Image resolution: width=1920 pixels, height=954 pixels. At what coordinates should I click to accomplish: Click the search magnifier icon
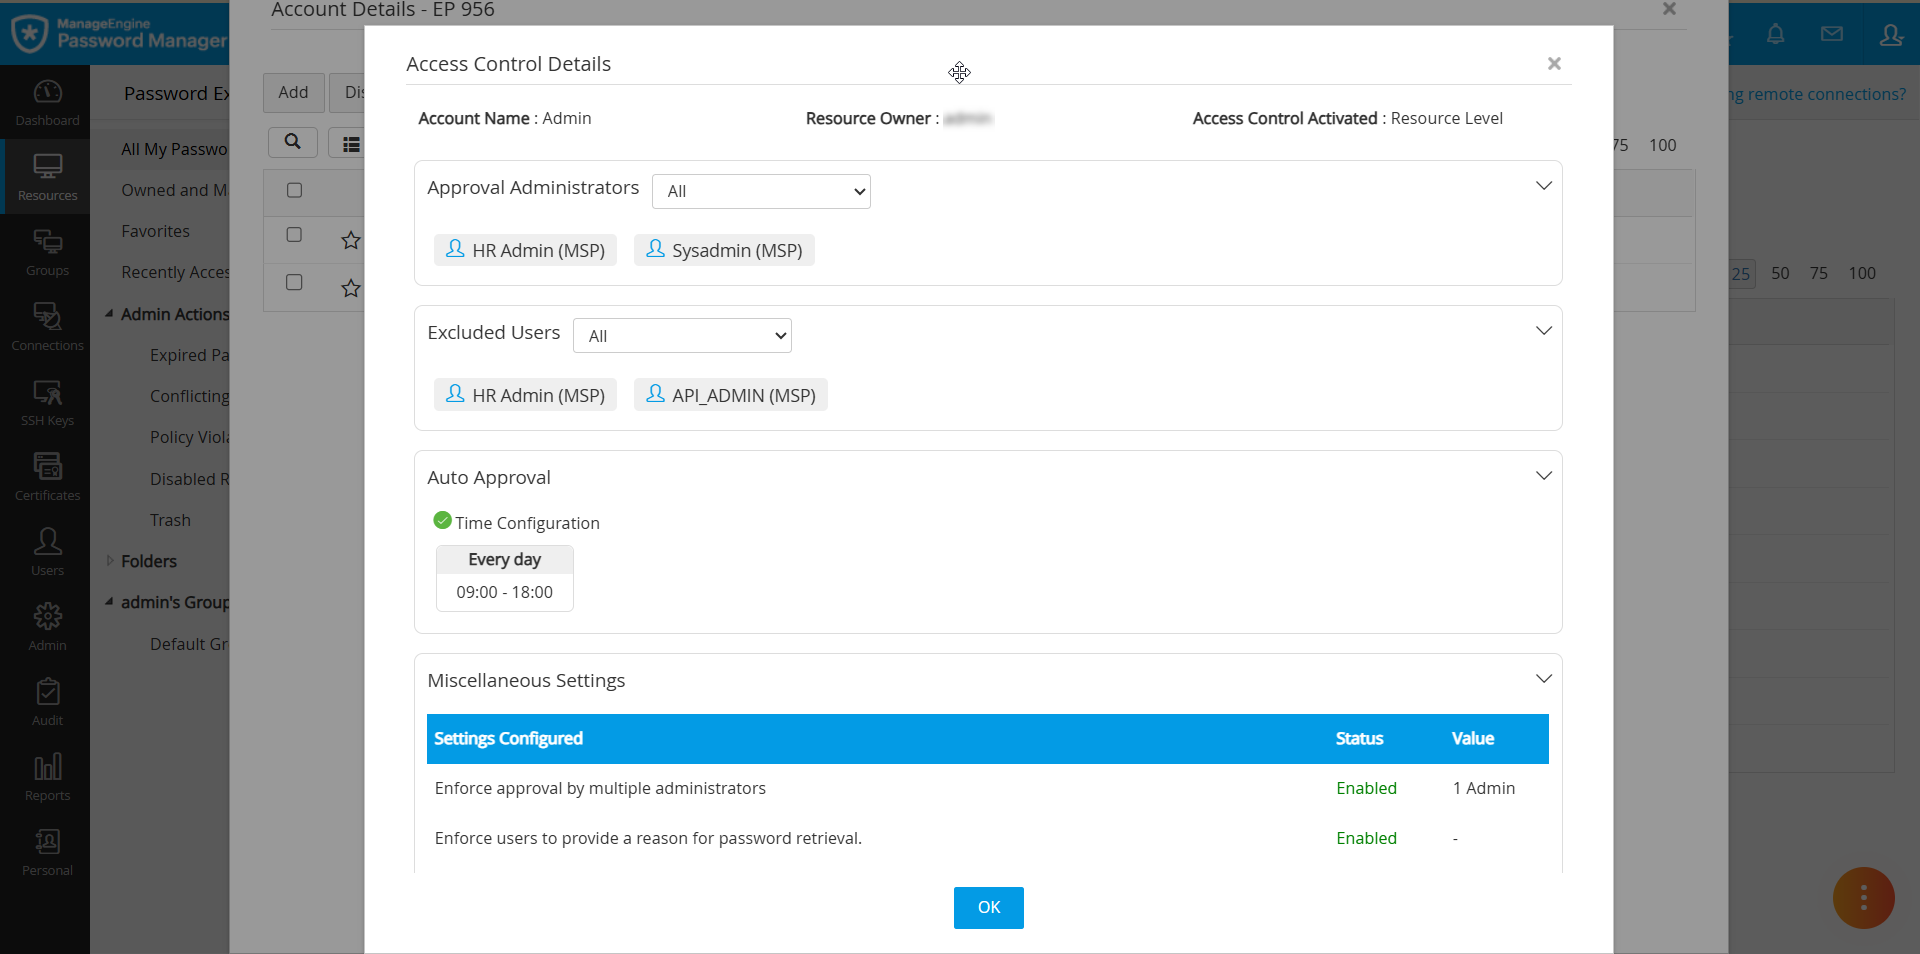pyautogui.click(x=292, y=142)
